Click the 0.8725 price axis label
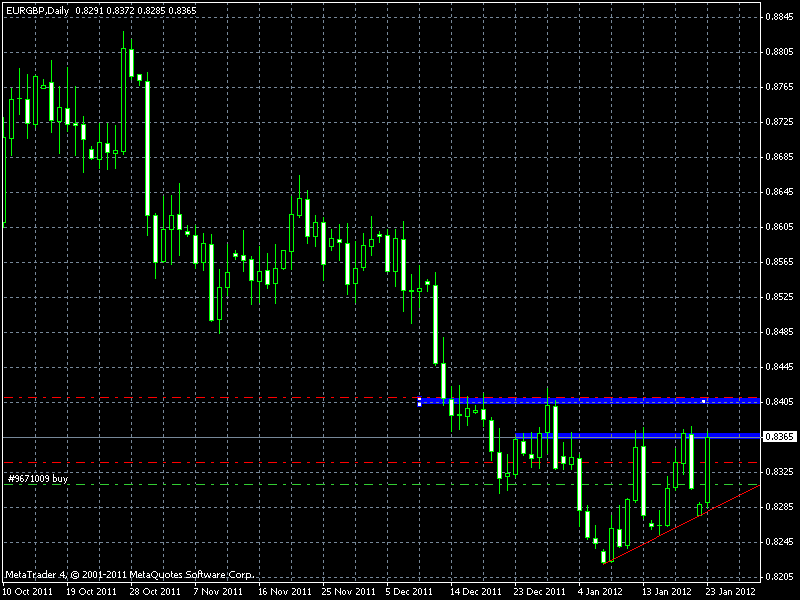Viewport: 800px width, 600px height. tap(780, 122)
